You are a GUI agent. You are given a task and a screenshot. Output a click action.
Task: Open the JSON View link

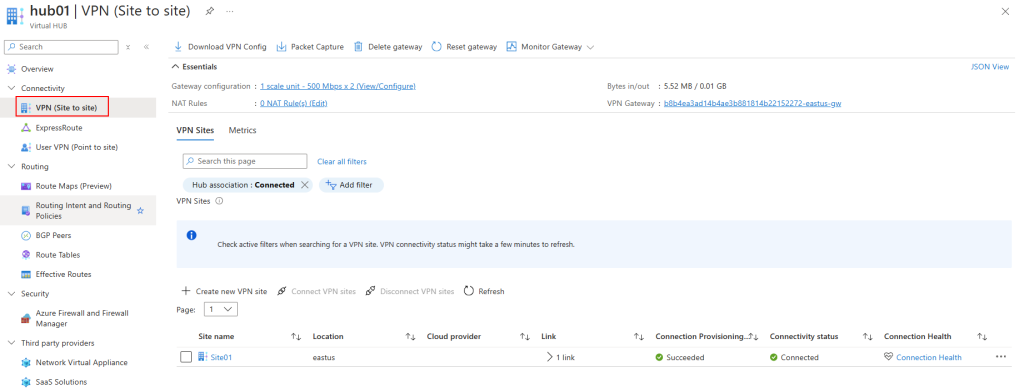[x=990, y=67]
